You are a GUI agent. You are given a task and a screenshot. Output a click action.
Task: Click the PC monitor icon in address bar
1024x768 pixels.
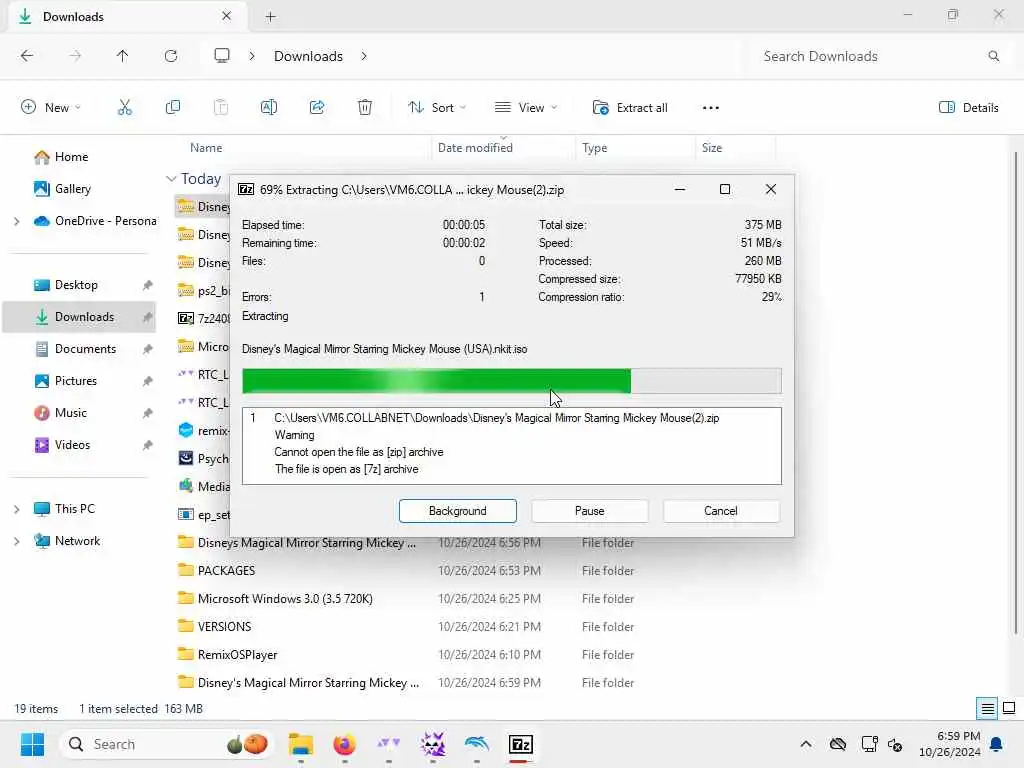tap(222, 56)
